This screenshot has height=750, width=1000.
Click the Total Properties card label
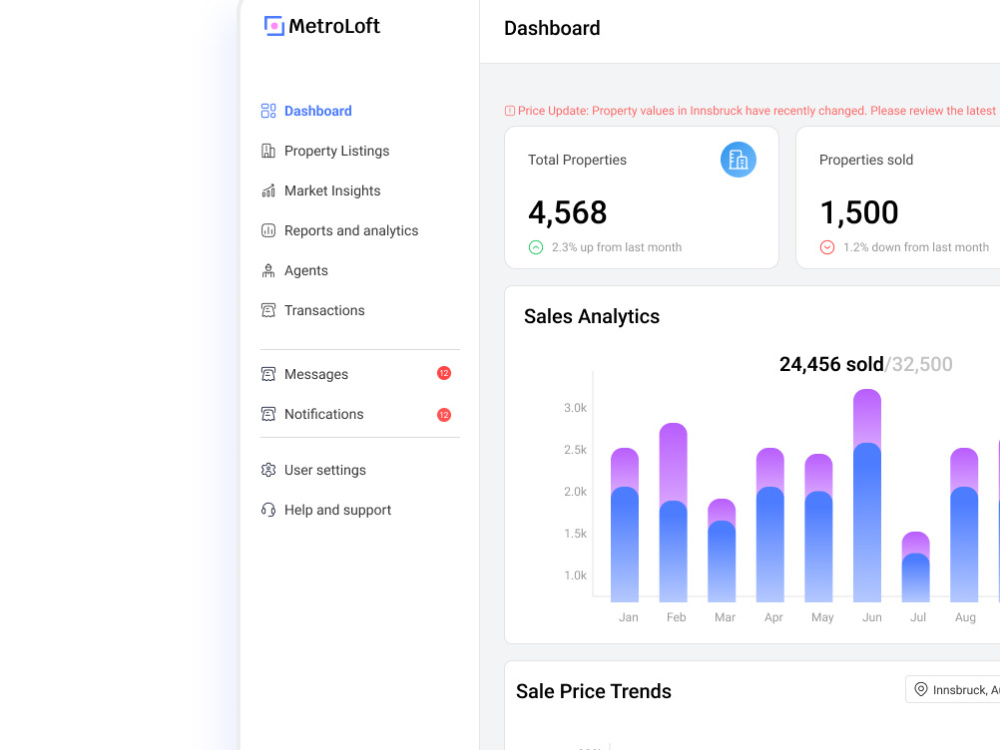tap(577, 160)
